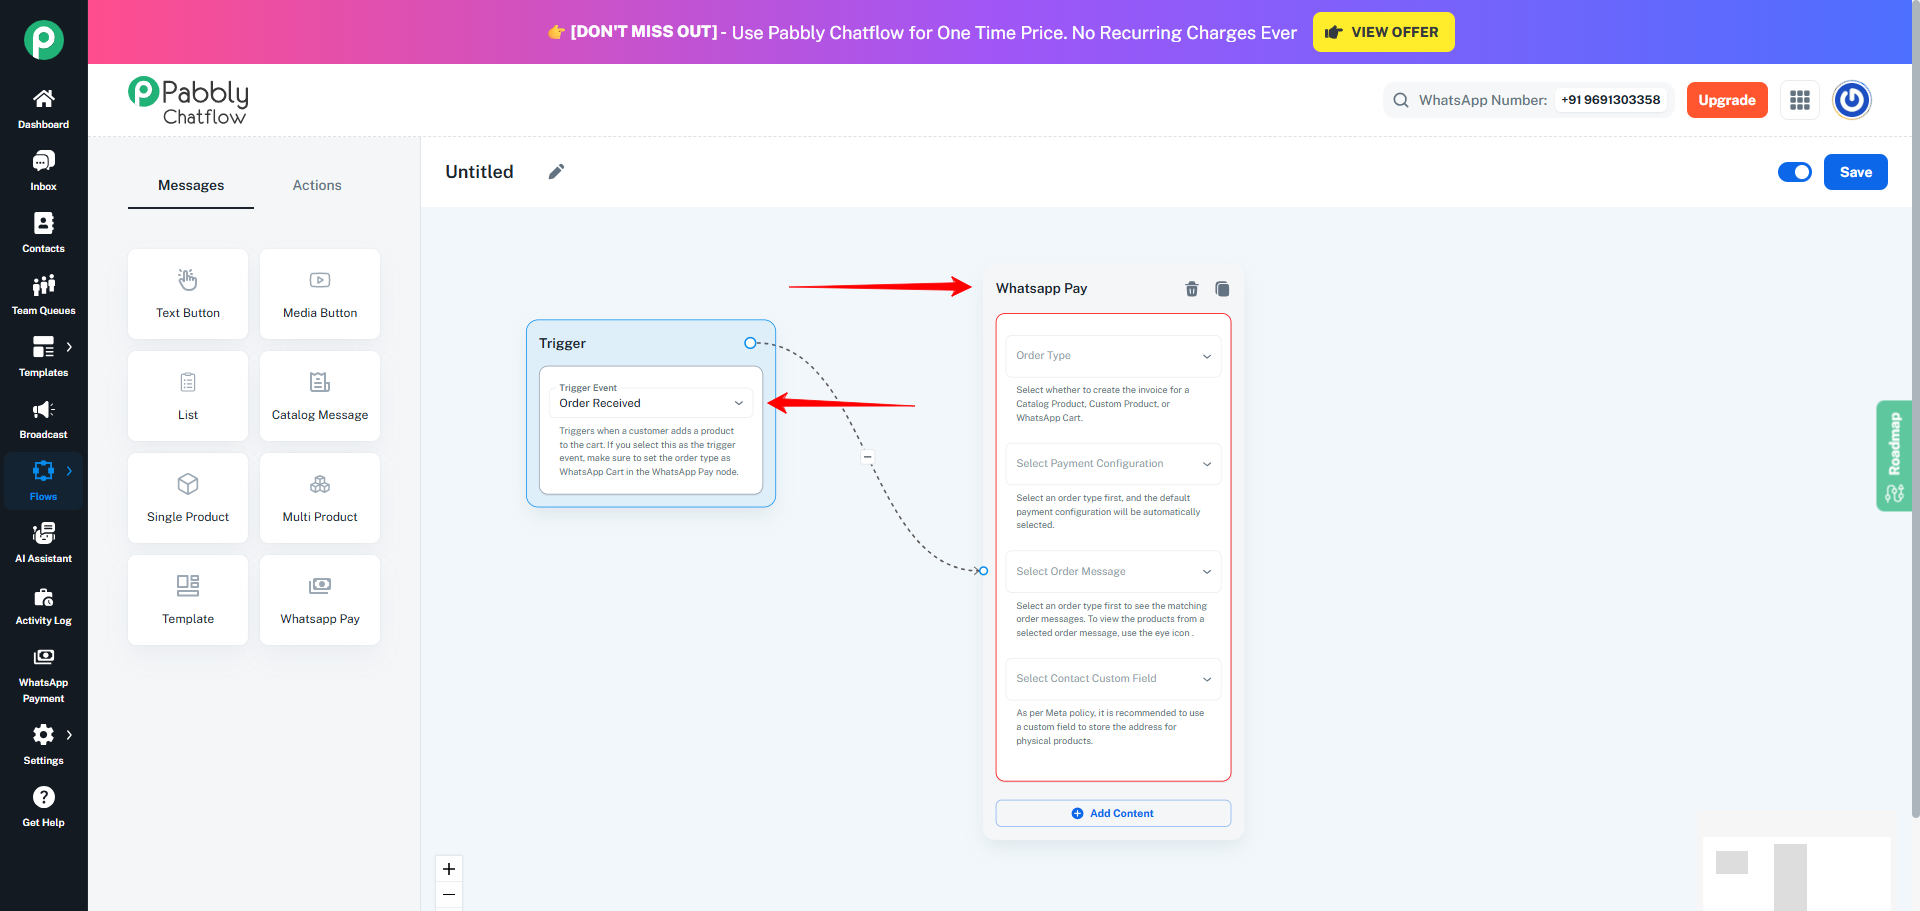Open the Roadmap side tab
This screenshot has width=1920, height=911.
[1894, 456]
